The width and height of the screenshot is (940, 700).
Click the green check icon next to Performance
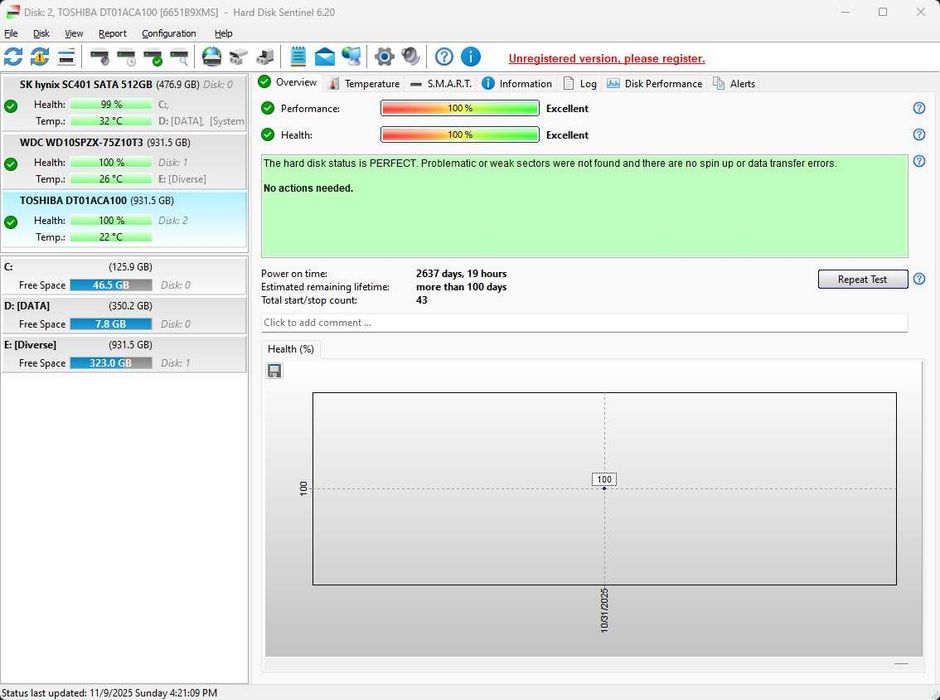267,108
